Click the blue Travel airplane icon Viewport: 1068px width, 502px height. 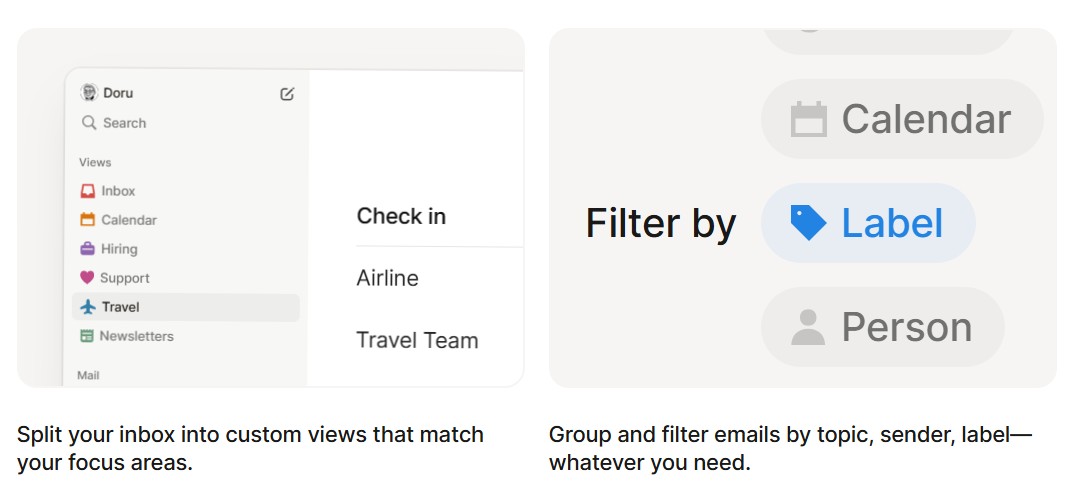coord(88,307)
